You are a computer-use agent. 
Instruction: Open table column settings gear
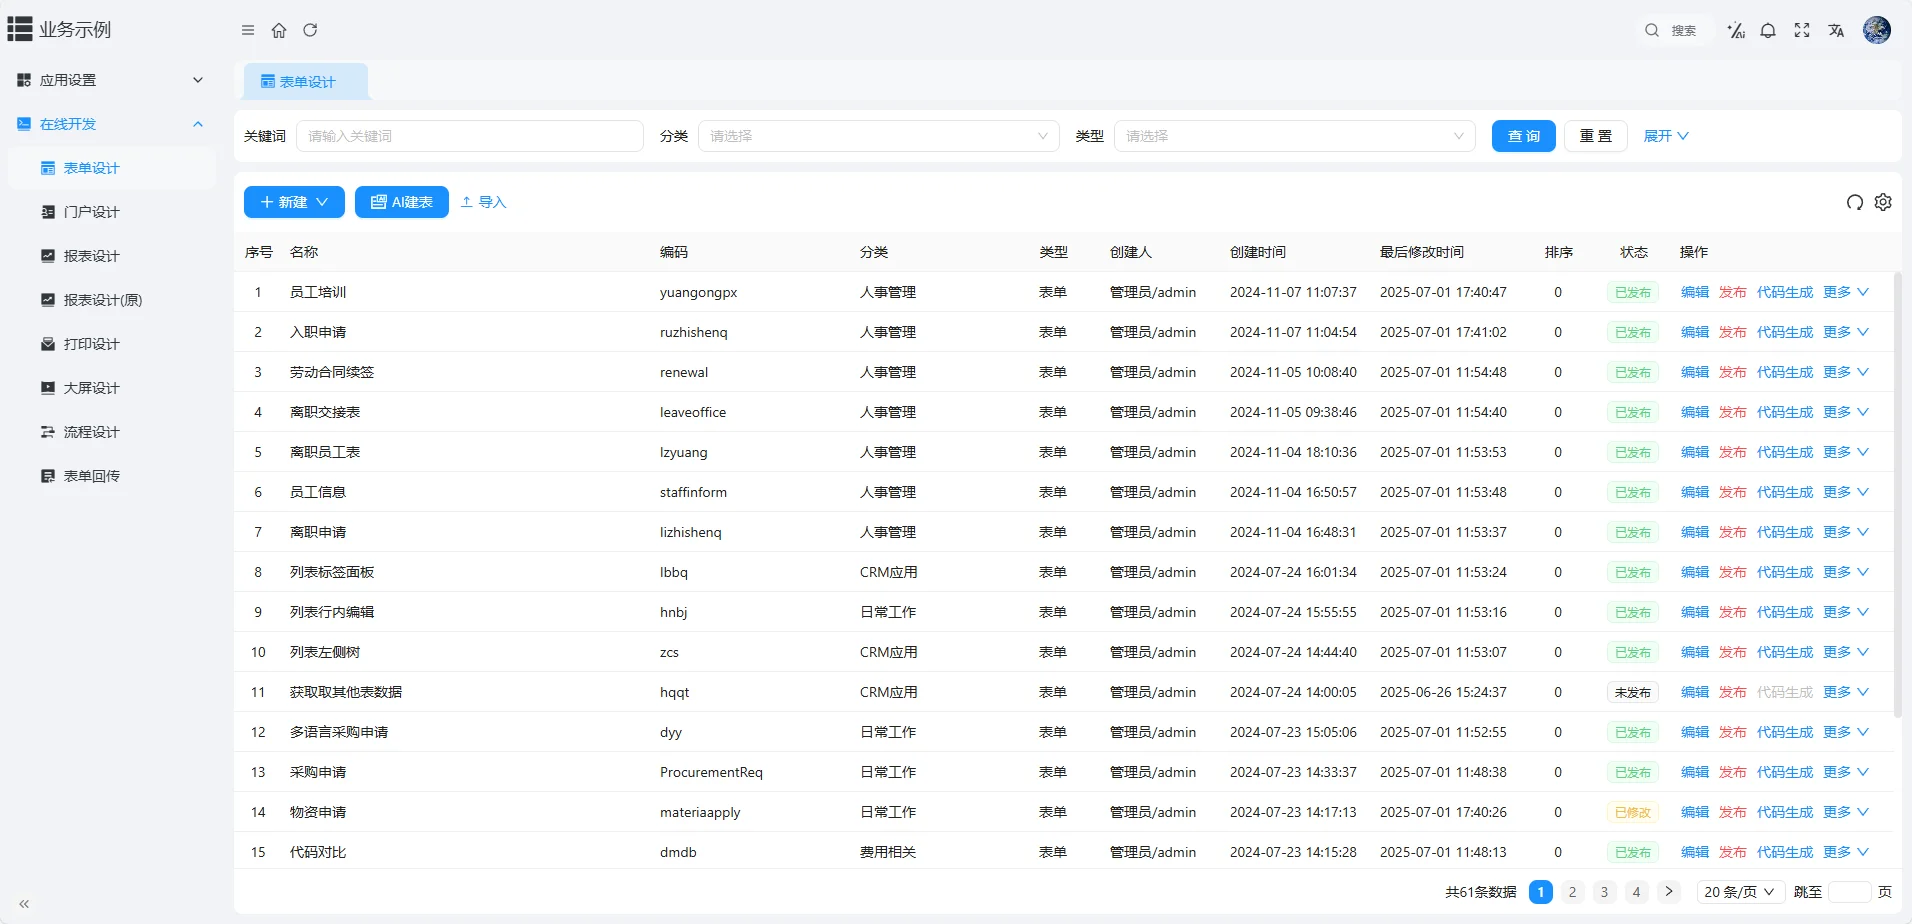click(1883, 202)
